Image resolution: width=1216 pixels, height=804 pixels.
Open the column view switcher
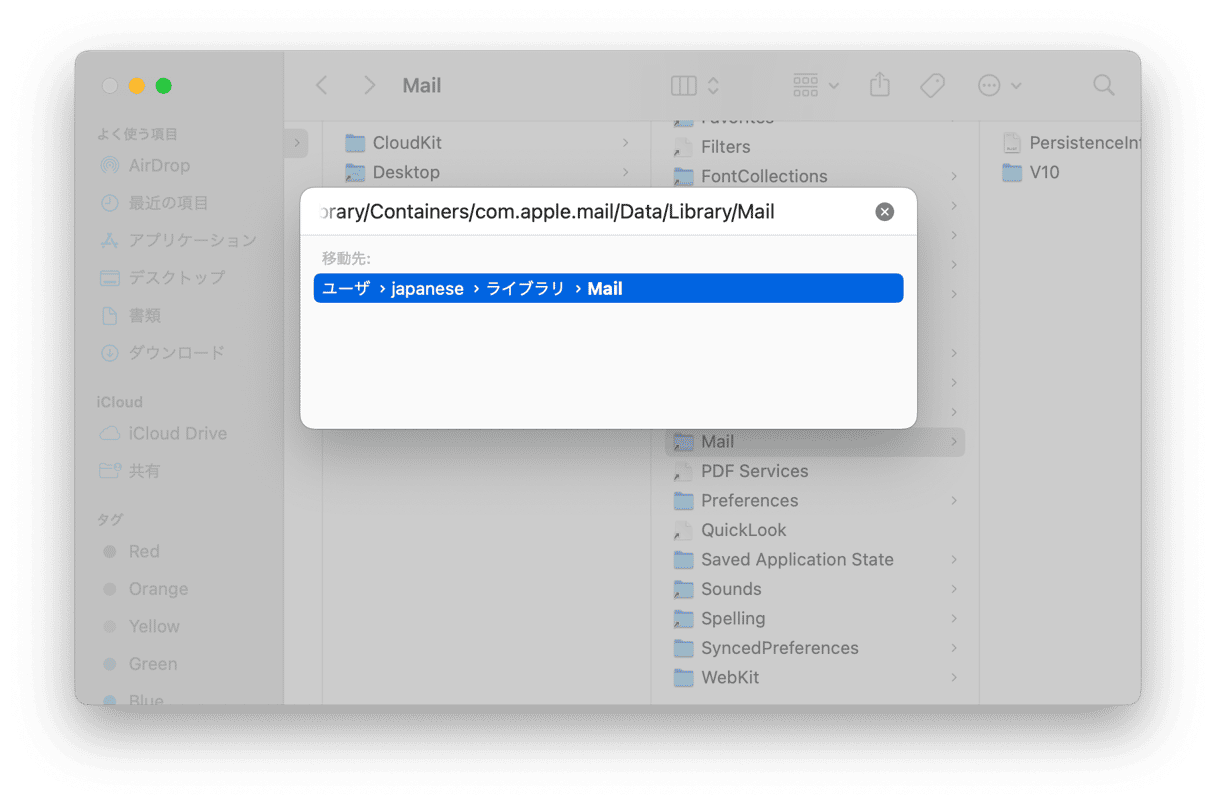695,86
